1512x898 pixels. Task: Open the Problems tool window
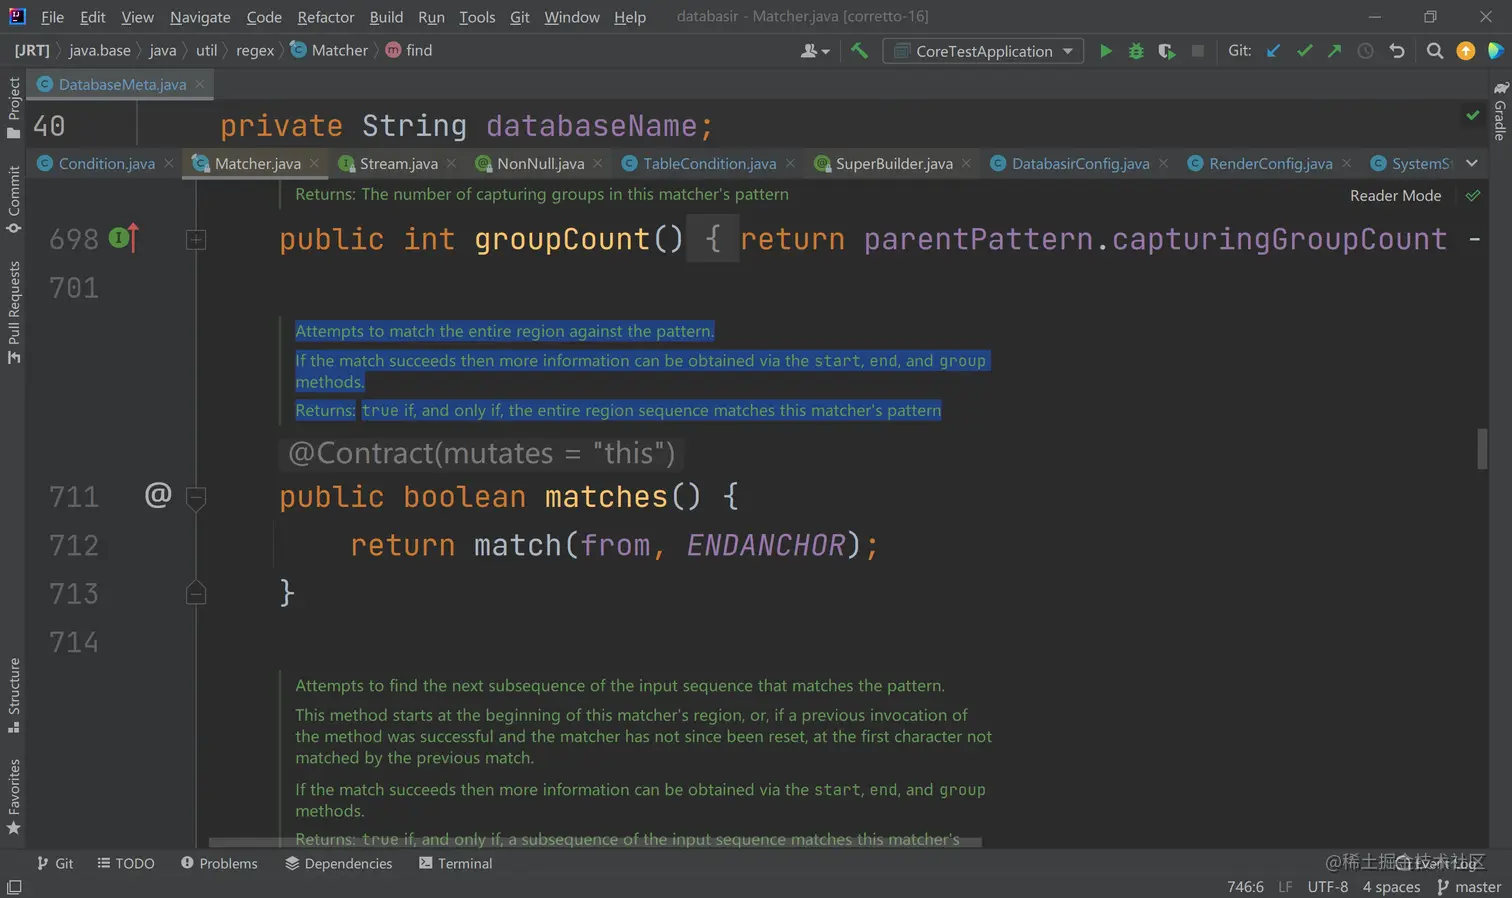click(219, 863)
